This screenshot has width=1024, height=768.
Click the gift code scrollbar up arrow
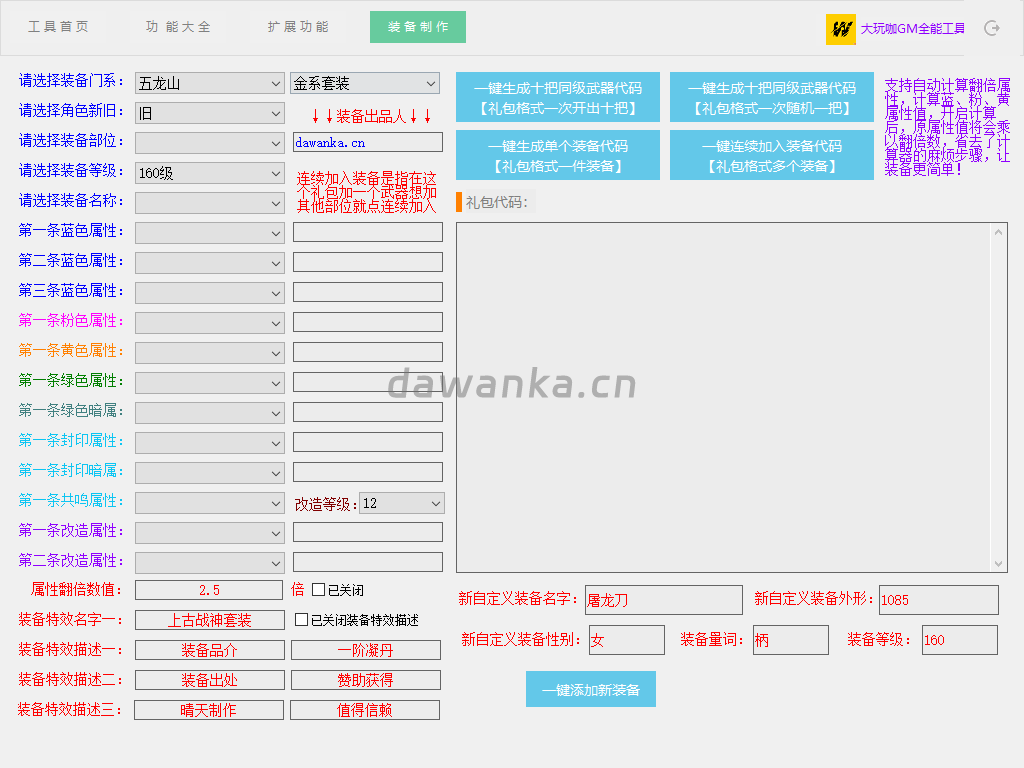[999, 232]
